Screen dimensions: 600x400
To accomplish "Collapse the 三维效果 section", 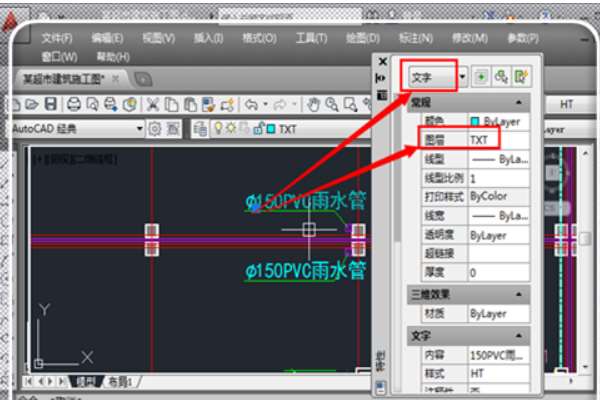I will (x=518, y=294).
